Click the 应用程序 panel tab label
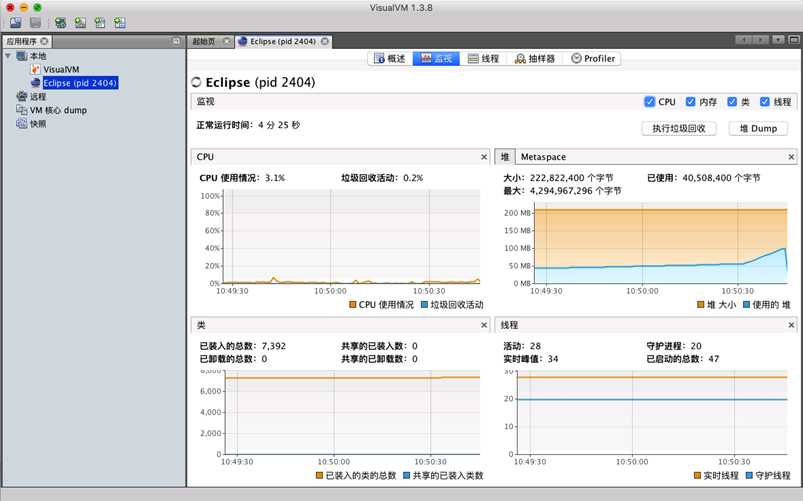 [22, 41]
